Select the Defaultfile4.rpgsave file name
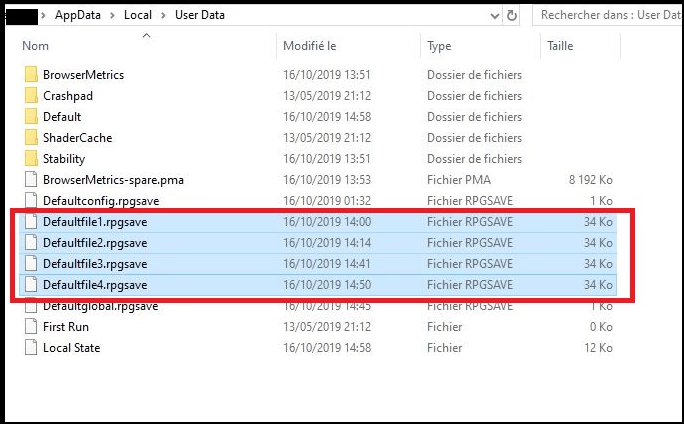 [95, 285]
